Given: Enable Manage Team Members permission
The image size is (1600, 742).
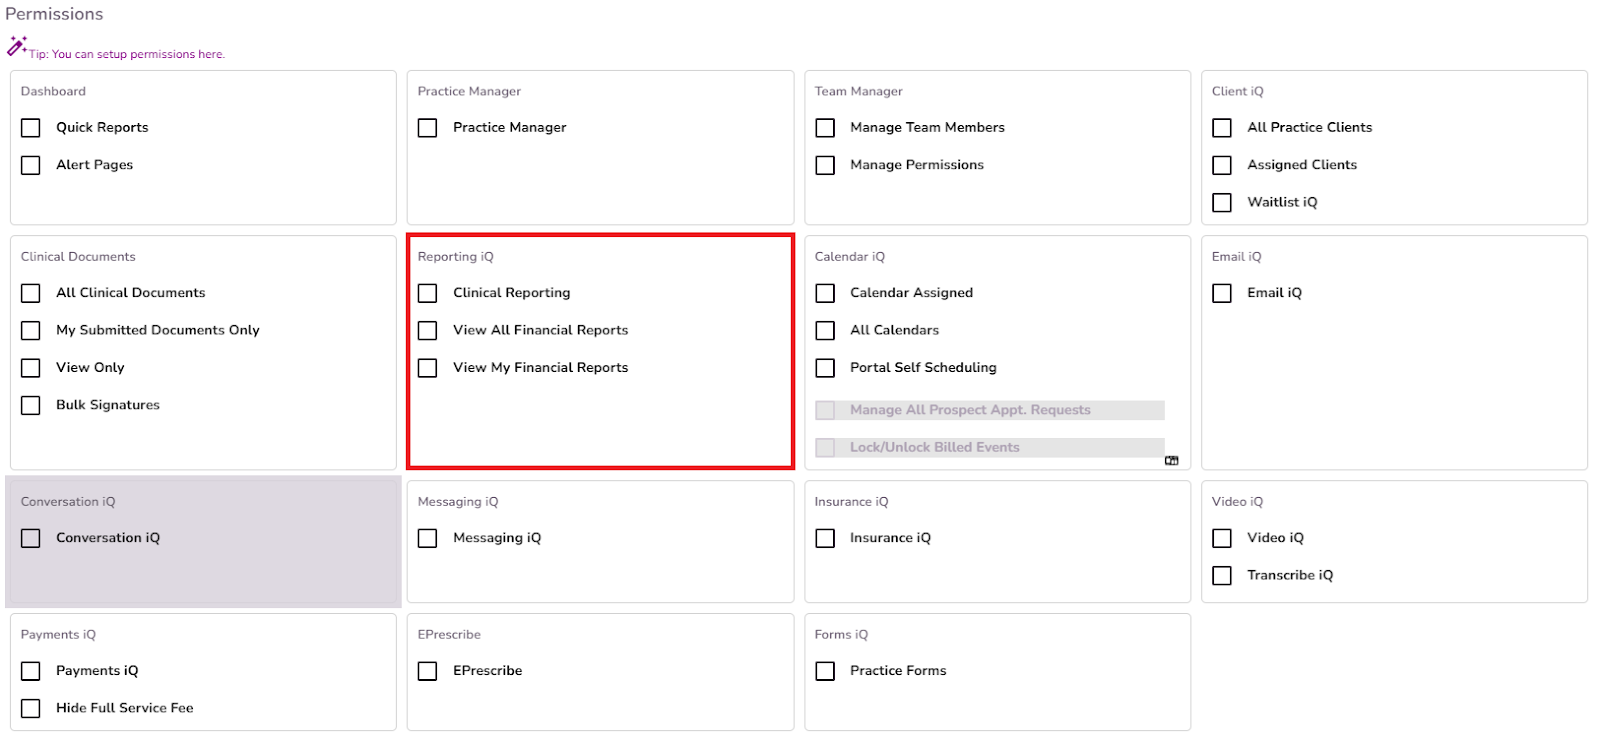Looking at the screenshot, I should pyautogui.click(x=825, y=128).
